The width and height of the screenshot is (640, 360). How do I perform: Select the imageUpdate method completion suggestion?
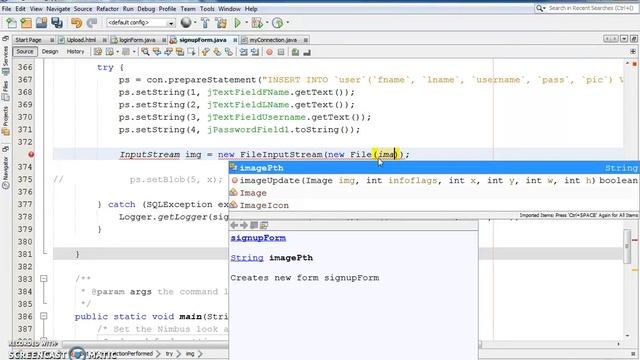(434, 180)
